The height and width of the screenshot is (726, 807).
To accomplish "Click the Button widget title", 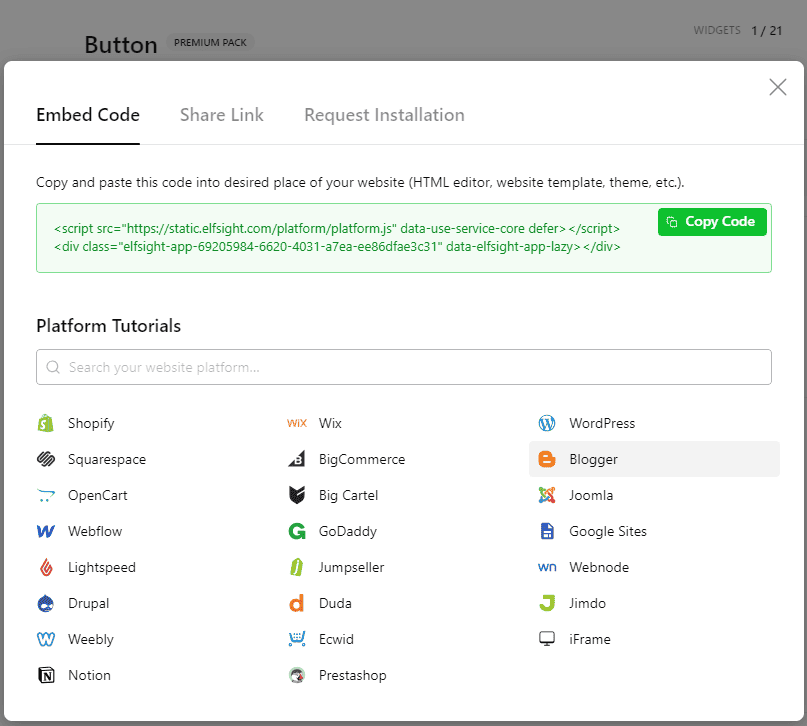I will 121,45.
